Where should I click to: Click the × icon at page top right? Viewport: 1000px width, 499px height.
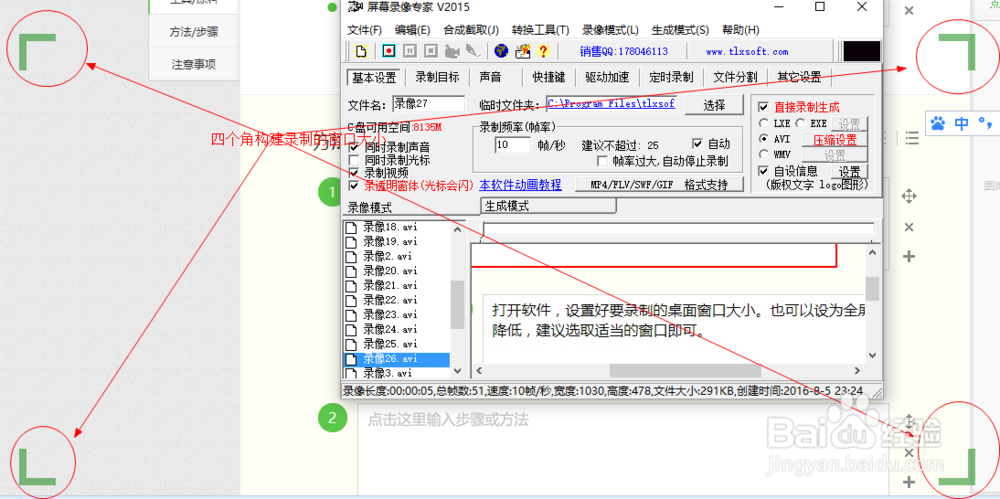(x=909, y=10)
